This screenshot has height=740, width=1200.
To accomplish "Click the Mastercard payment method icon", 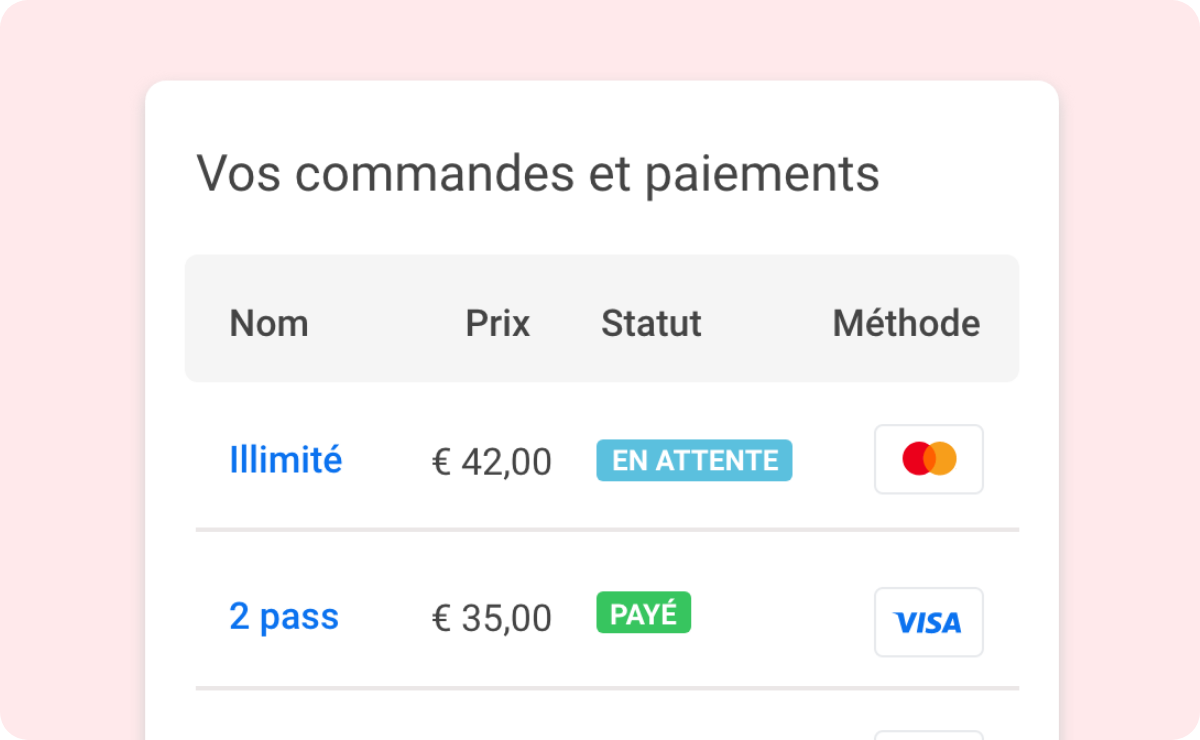I will tap(929, 459).
